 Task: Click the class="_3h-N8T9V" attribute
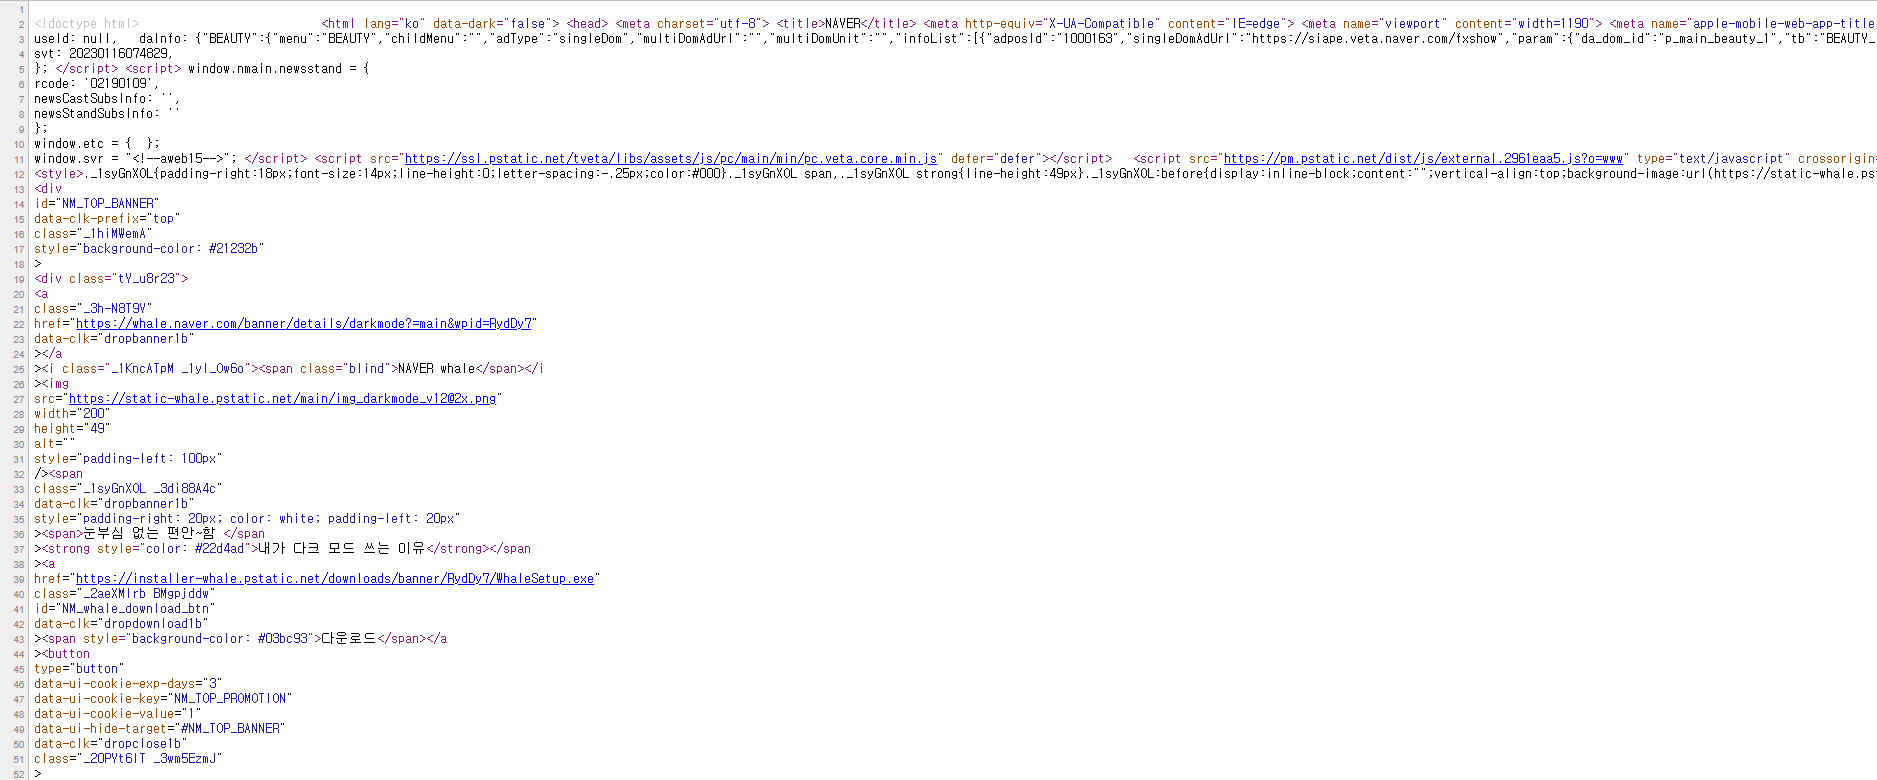pyautogui.click(x=93, y=308)
